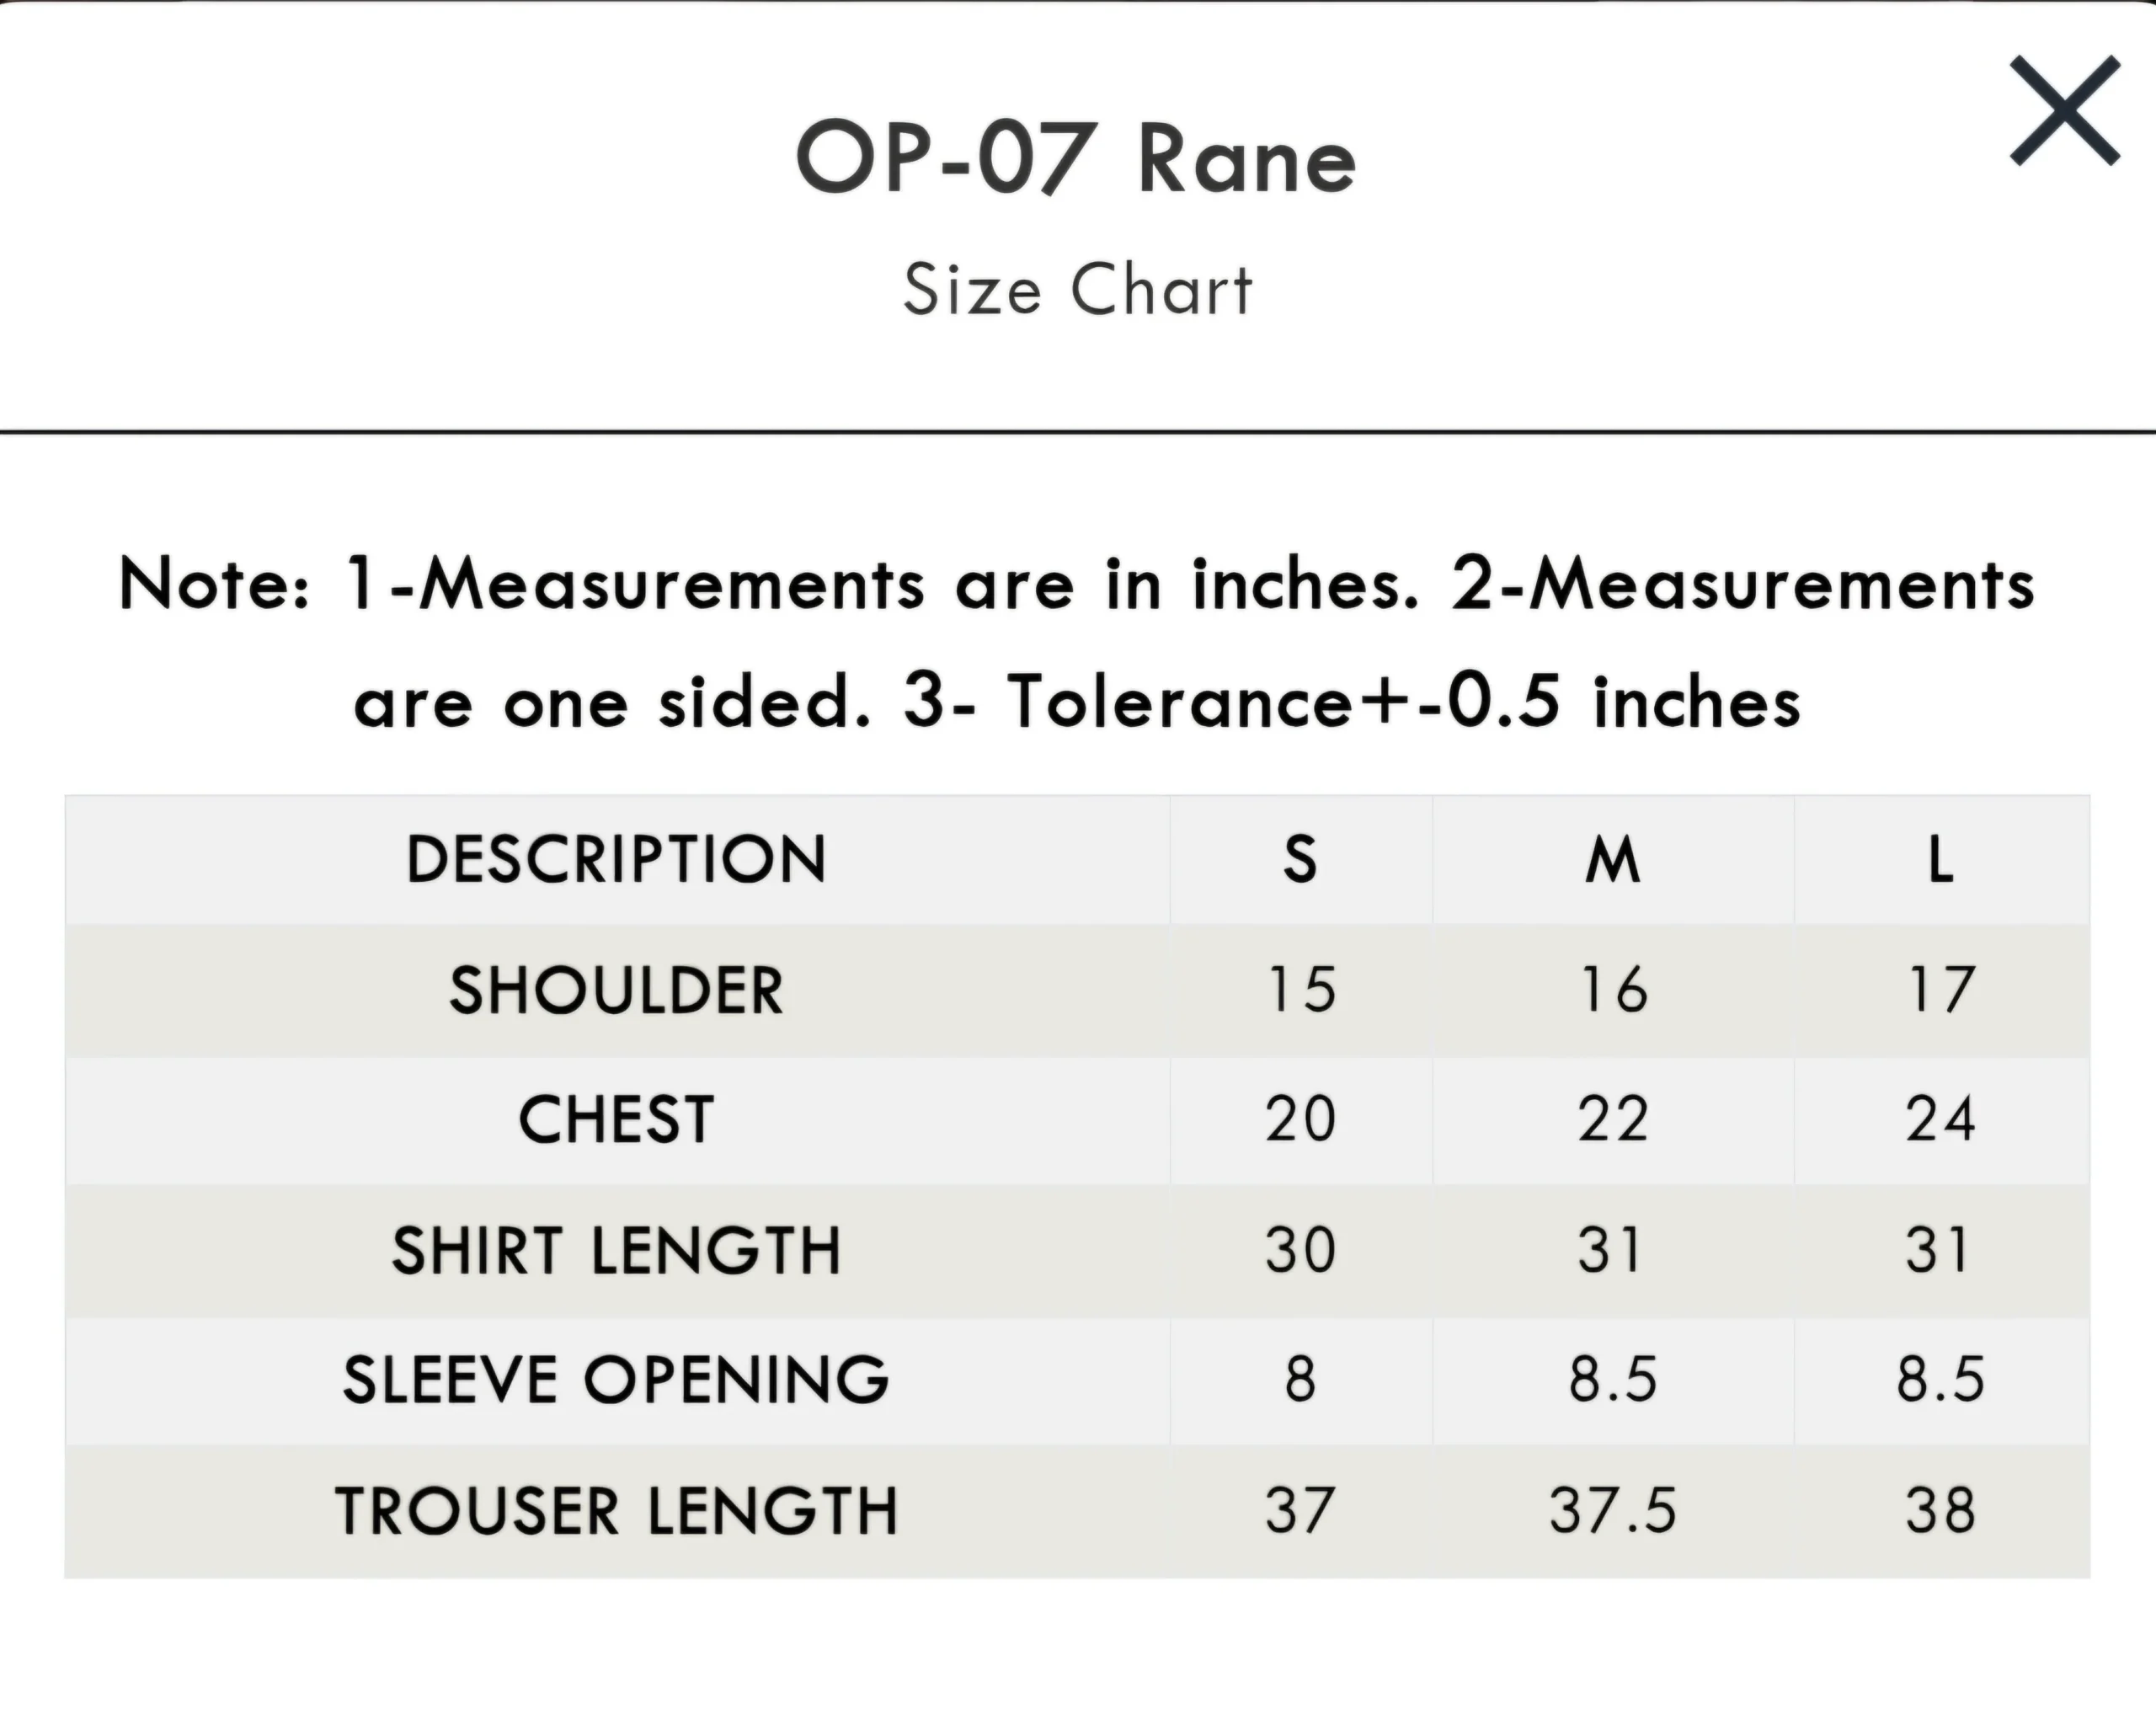Select the DESCRIPTION column header
The image size is (2156, 1709).
click(616, 859)
